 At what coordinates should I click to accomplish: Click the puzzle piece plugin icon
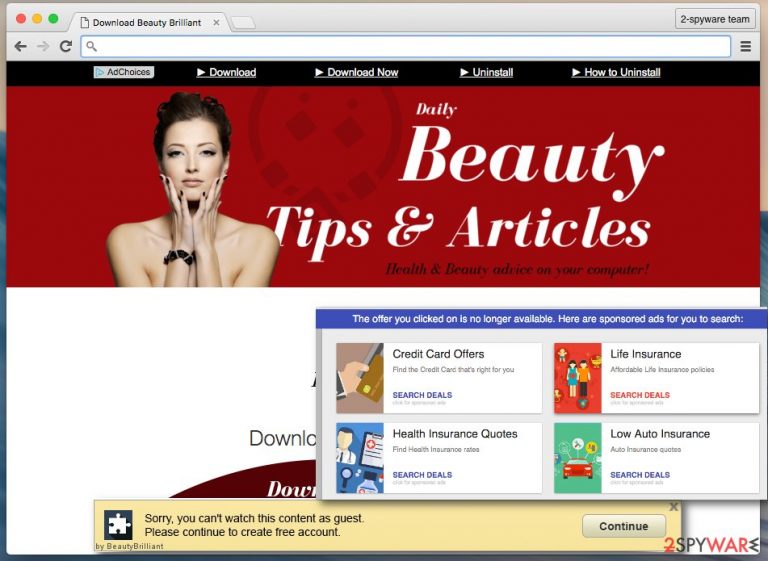tap(118, 525)
